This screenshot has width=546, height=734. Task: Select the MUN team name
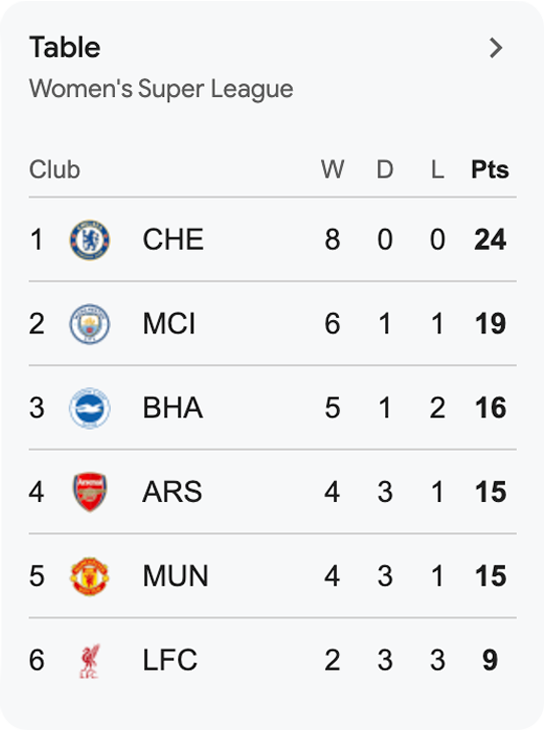(x=176, y=576)
